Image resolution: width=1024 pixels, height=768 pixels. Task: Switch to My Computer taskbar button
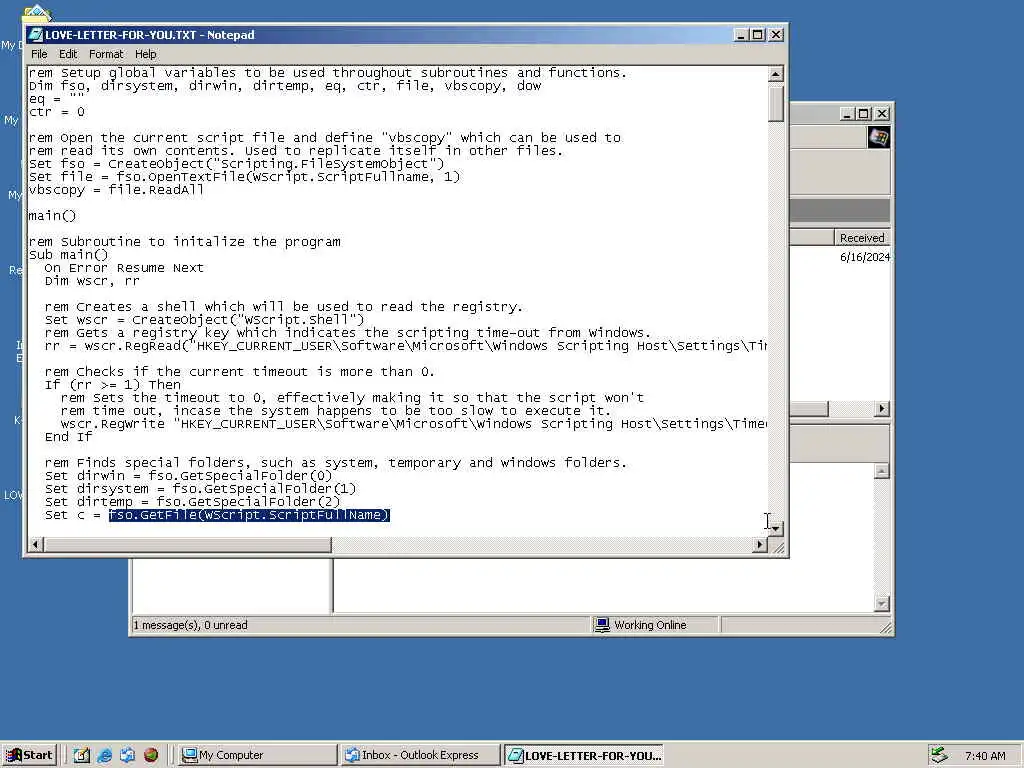pyautogui.click(x=257, y=755)
